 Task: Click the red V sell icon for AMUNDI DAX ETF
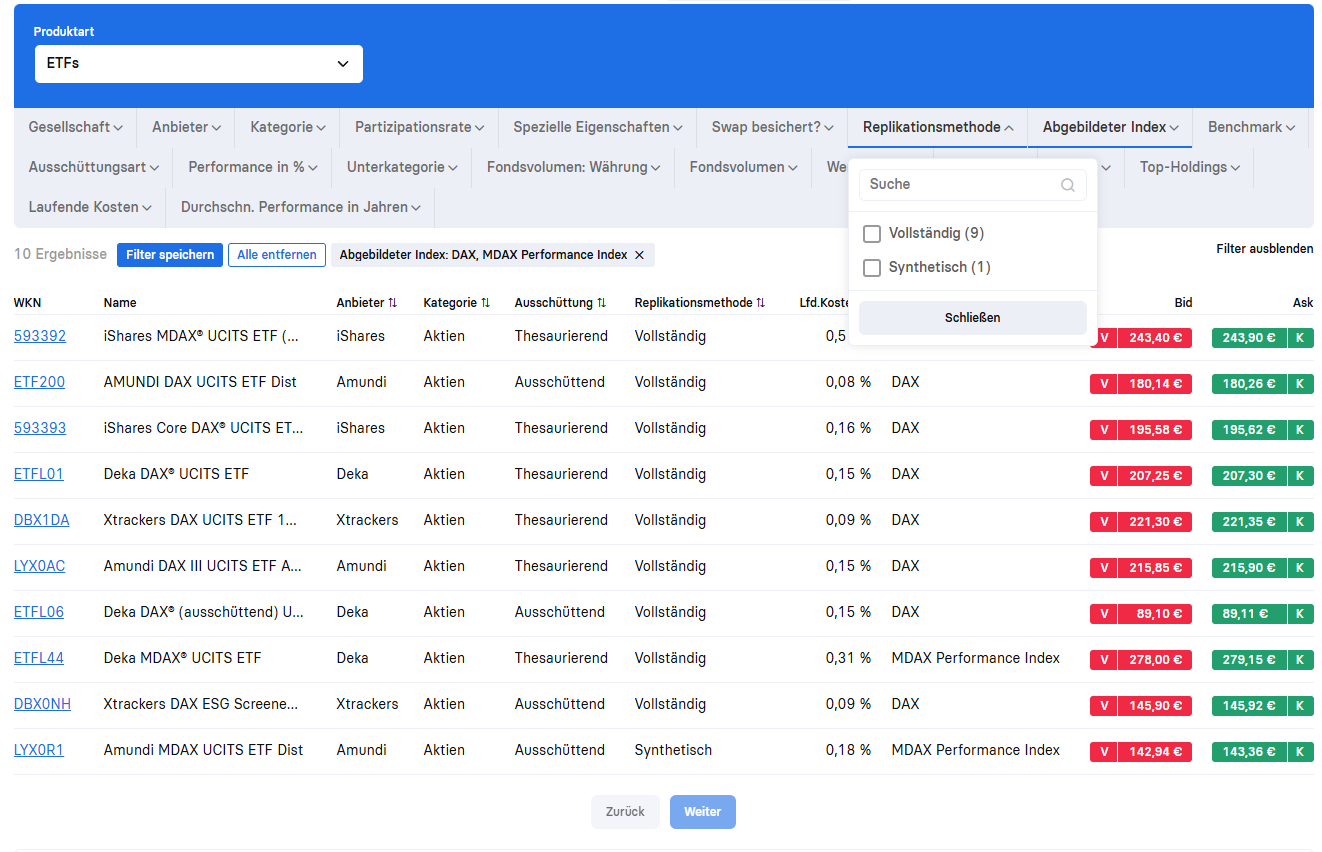(x=1104, y=383)
